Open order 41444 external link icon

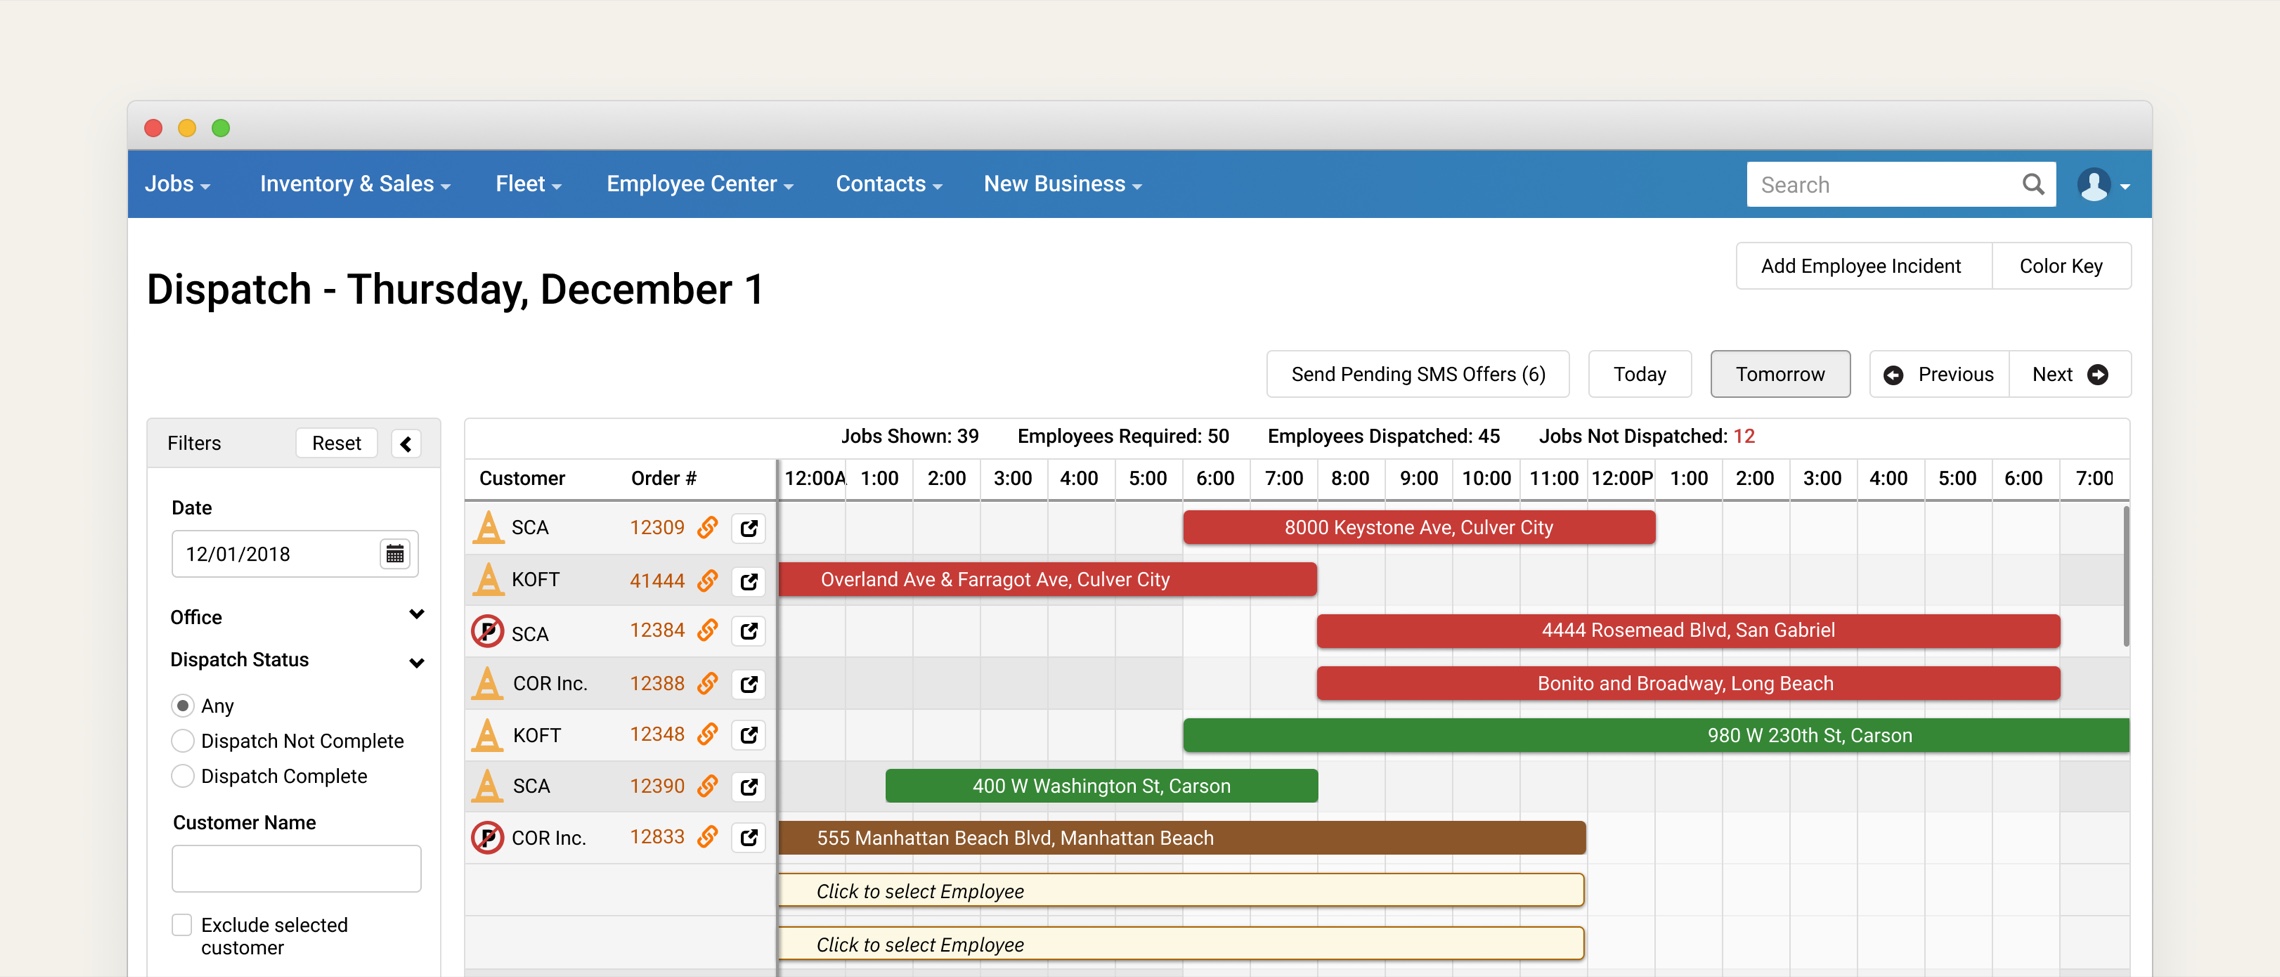pyautogui.click(x=749, y=581)
